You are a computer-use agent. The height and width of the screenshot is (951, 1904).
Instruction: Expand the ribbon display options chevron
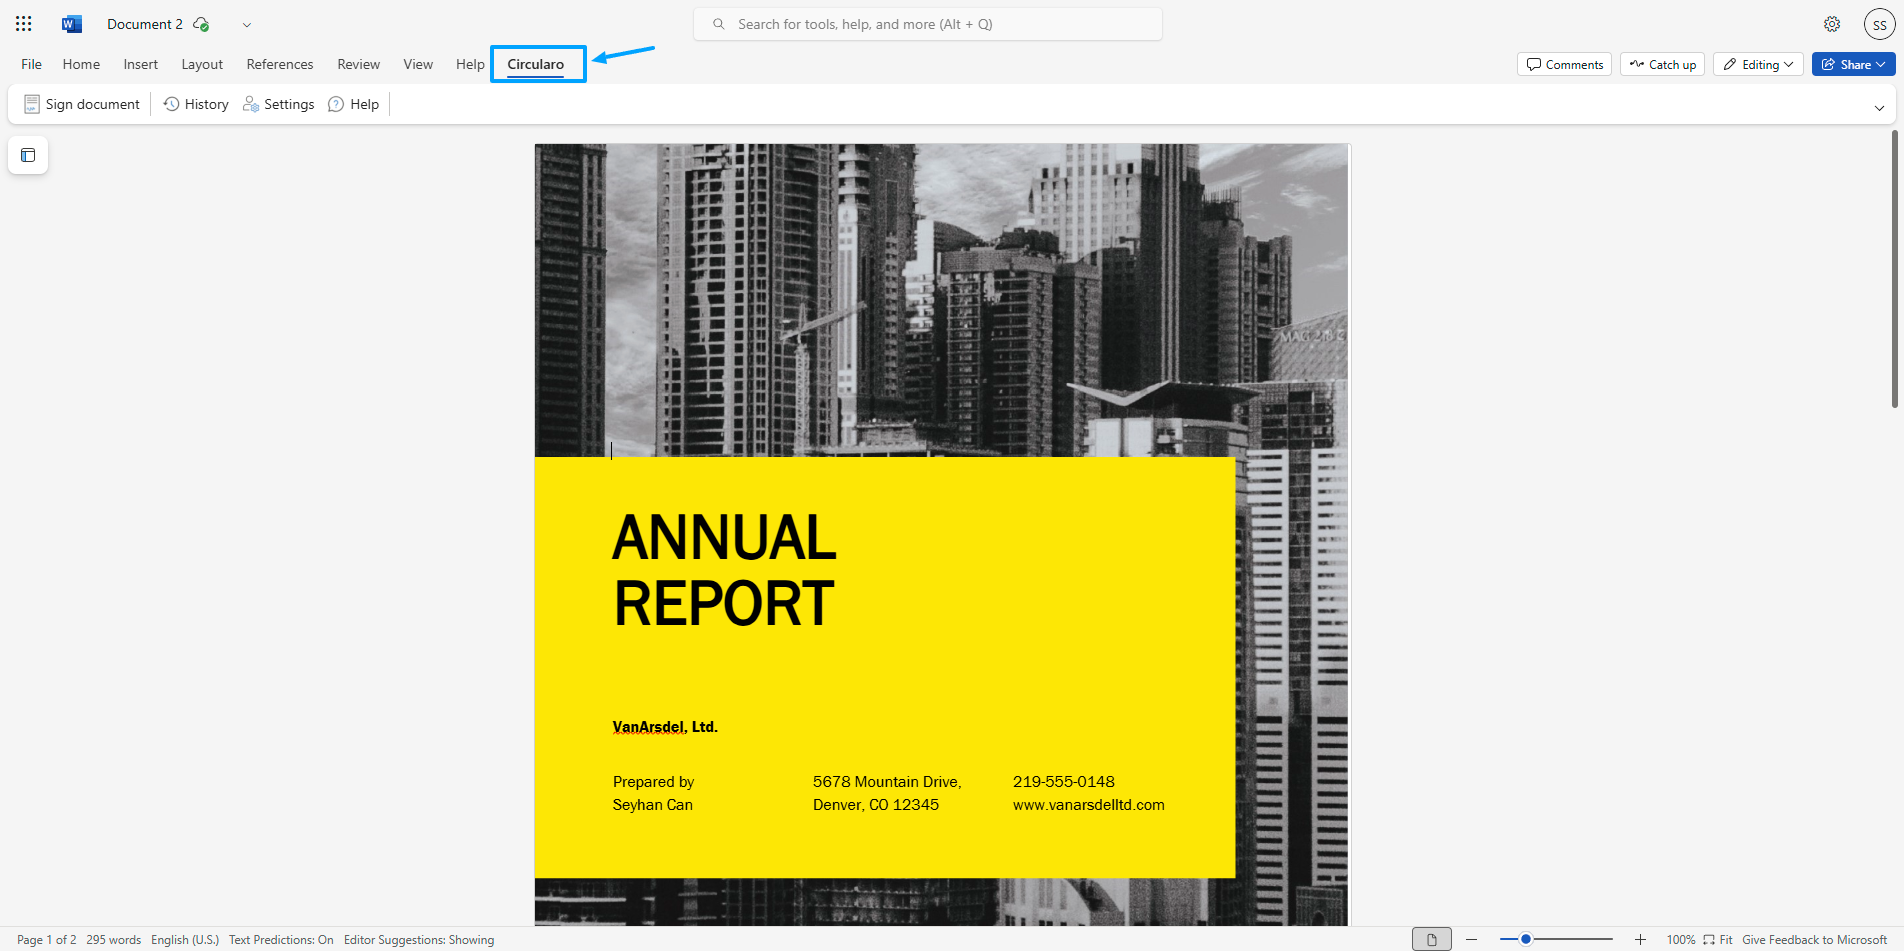[x=1878, y=107]
